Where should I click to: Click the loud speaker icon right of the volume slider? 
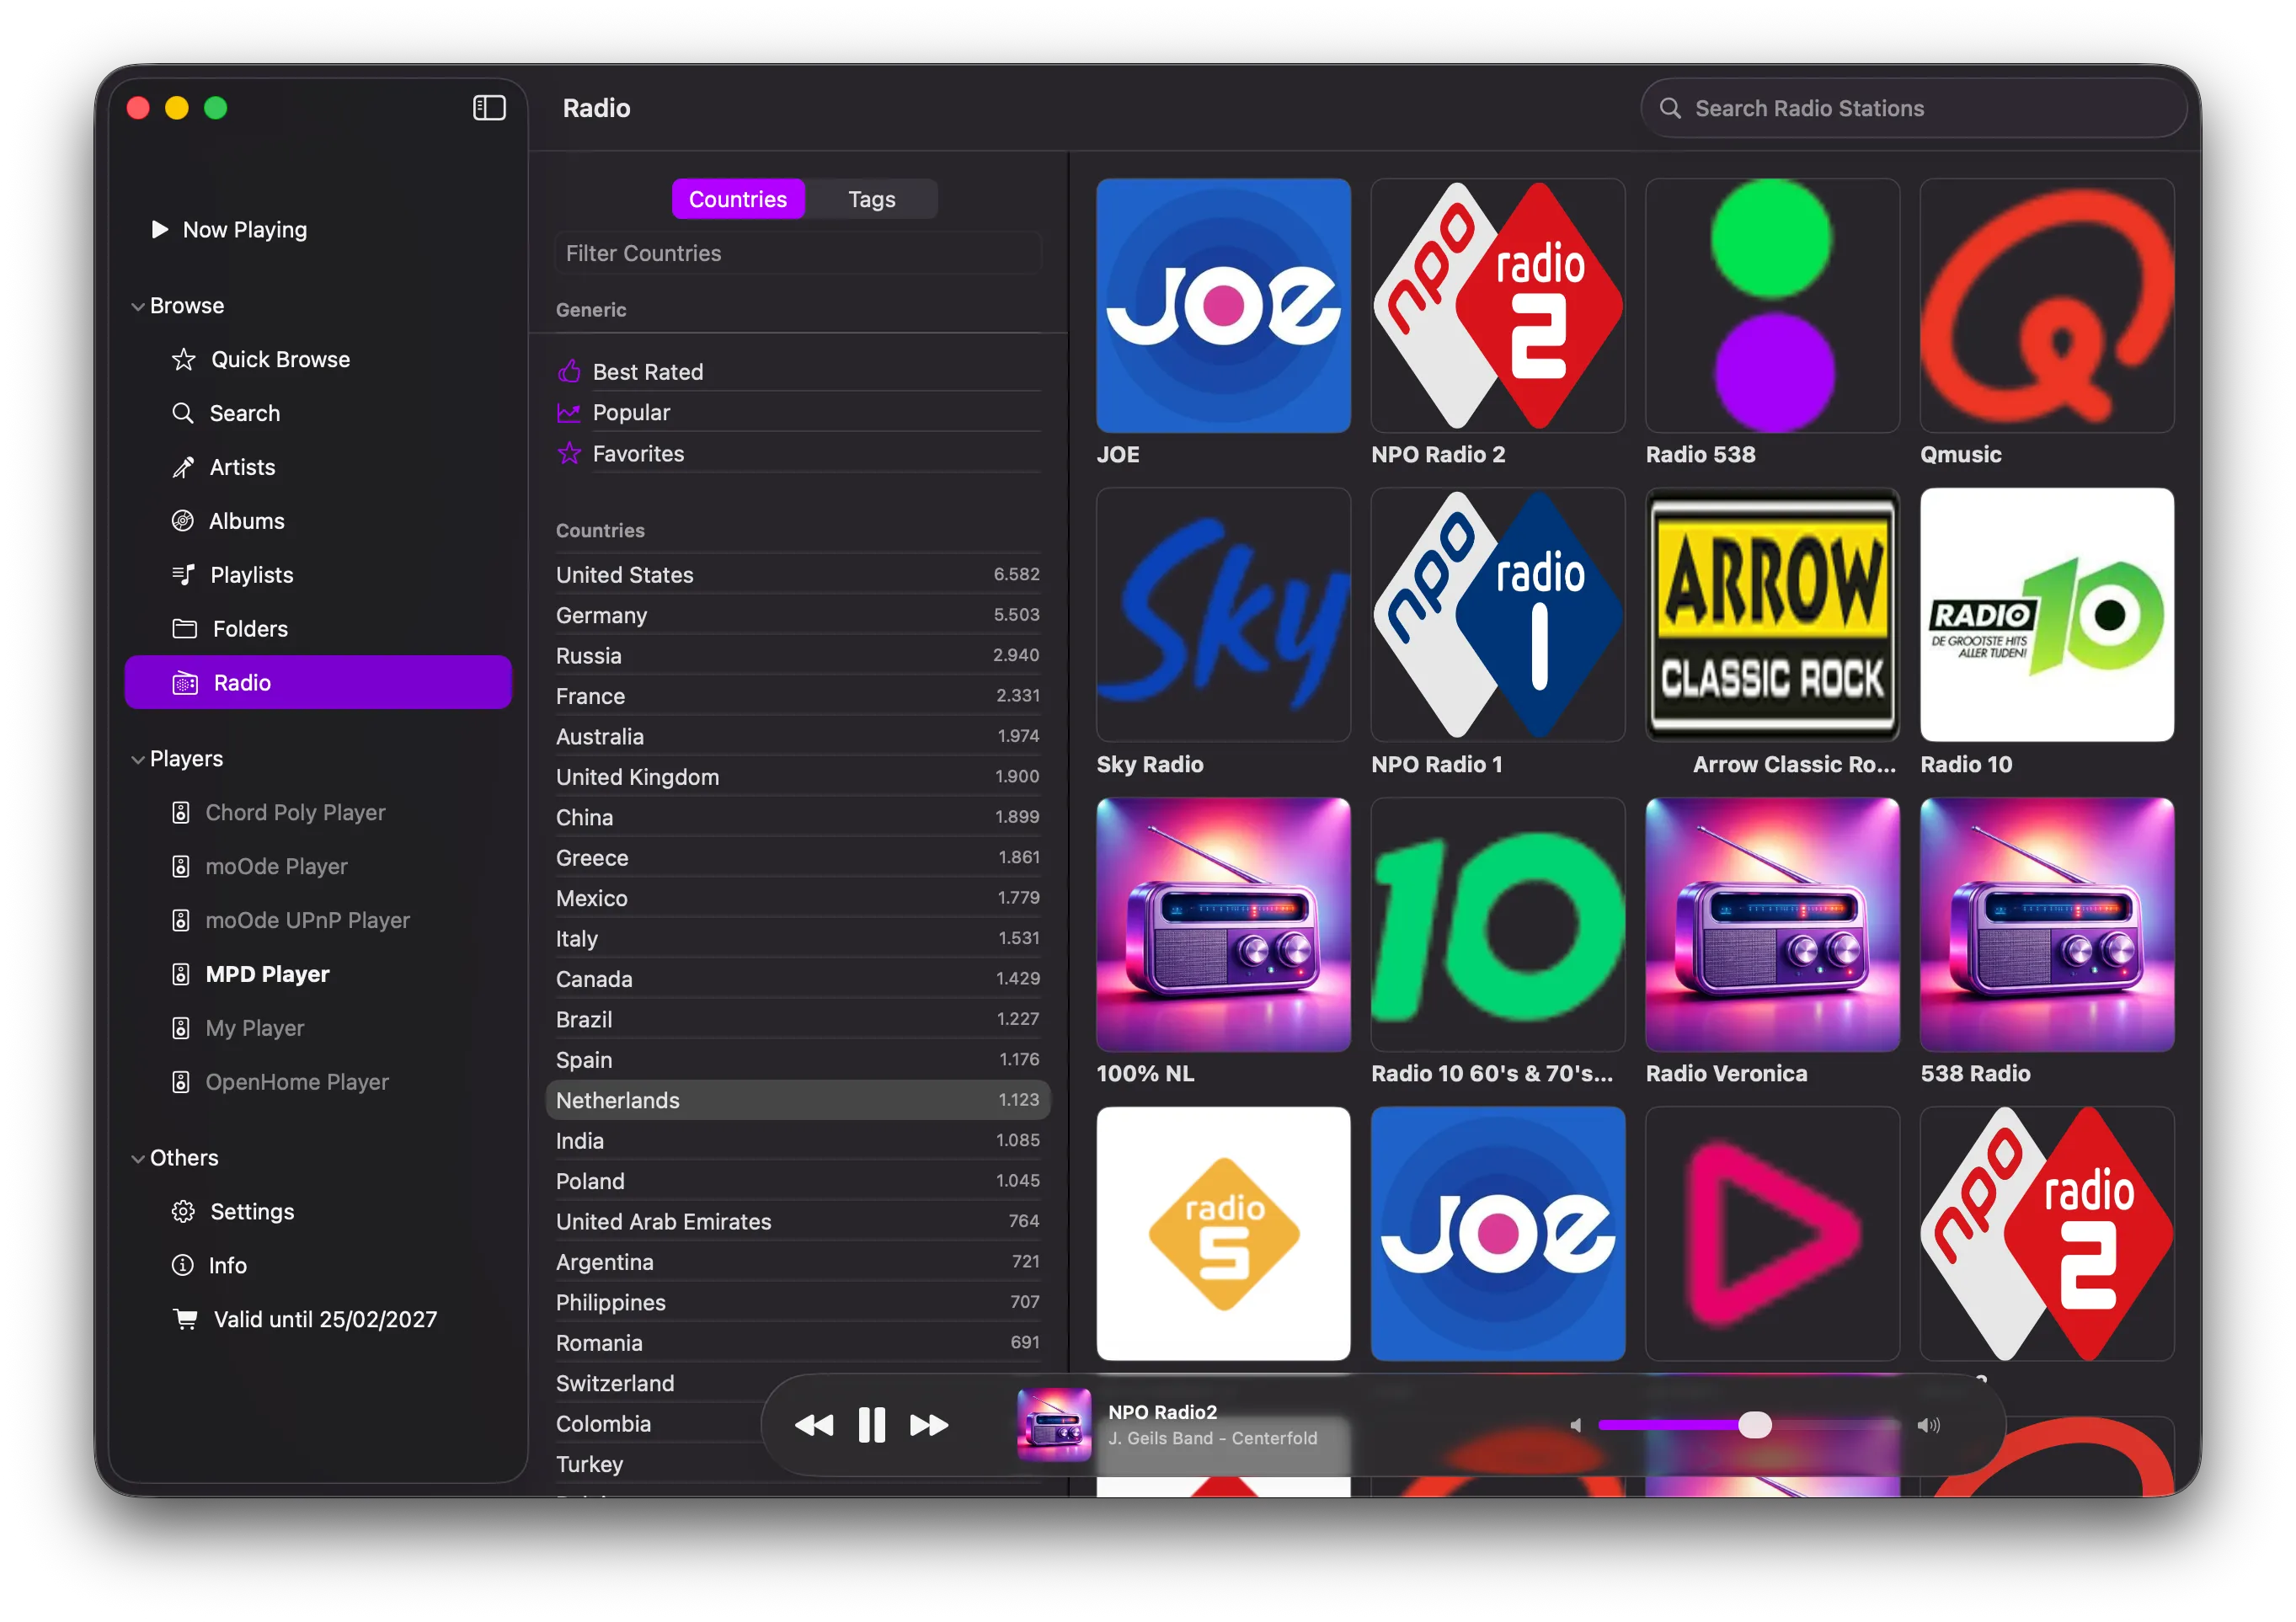pos(1928,1425)
